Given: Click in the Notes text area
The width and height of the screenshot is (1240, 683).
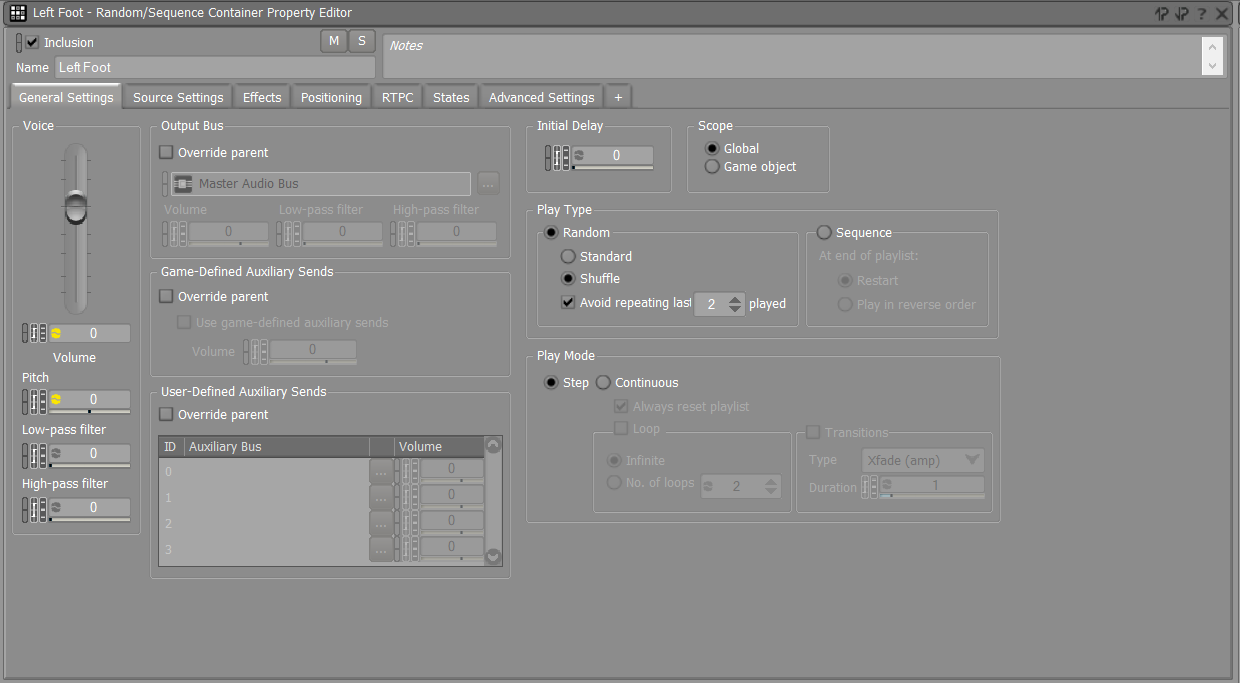Looking at the screenshot, I should click(793, 56).
